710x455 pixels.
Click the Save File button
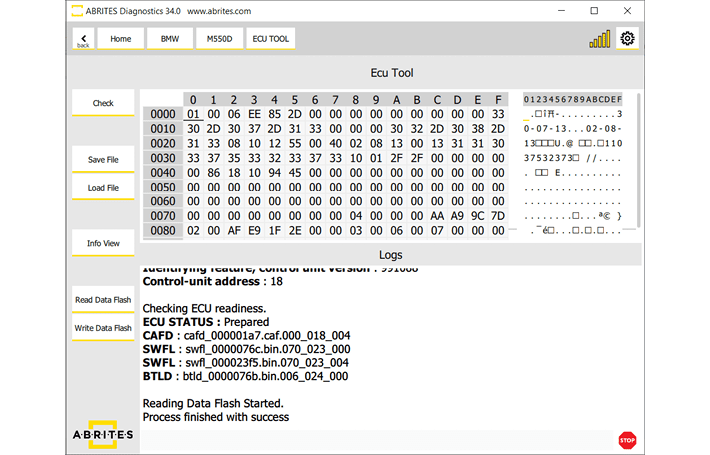[103, 160]
